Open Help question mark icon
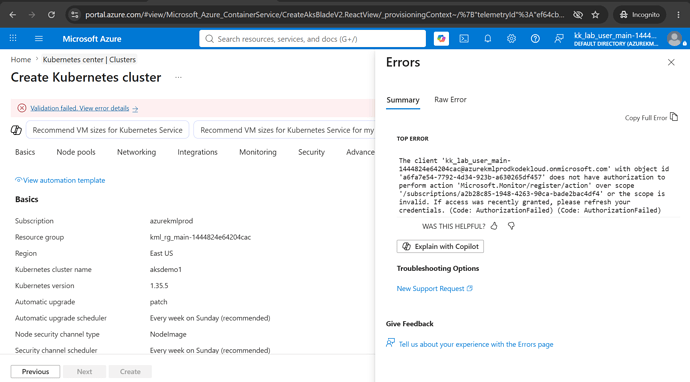This screenshot has height=382, width=690. pos(535,39)
